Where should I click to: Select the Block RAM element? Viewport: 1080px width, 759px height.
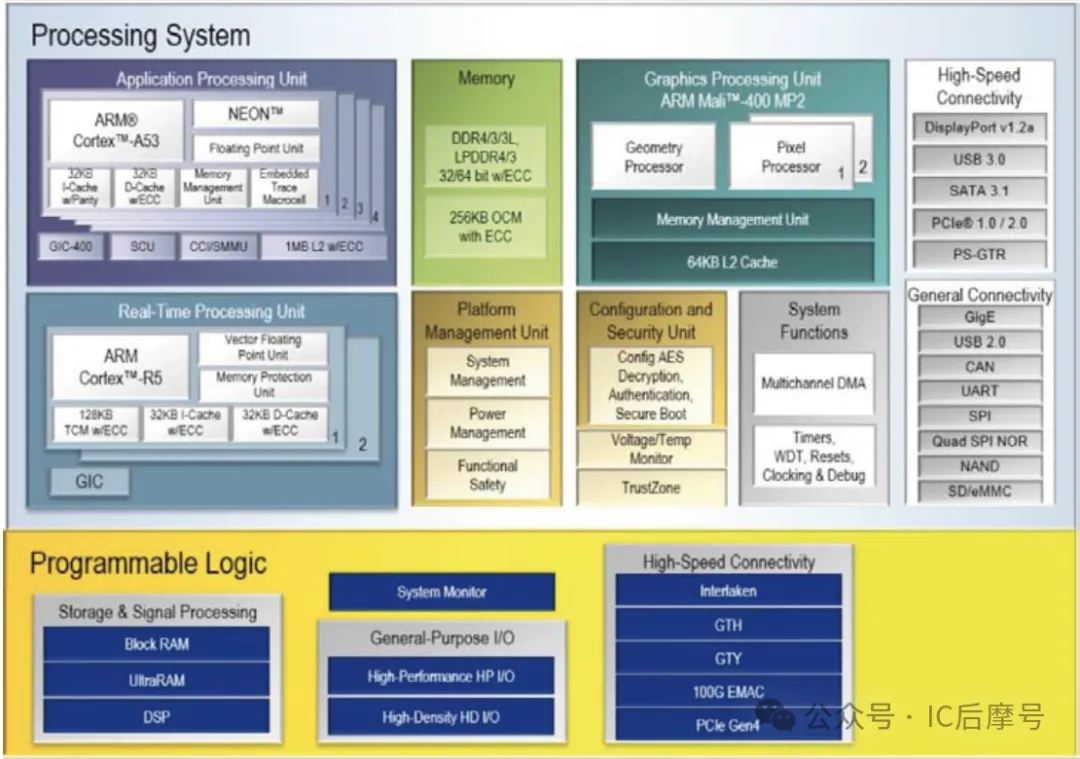(x=154, y=644)
